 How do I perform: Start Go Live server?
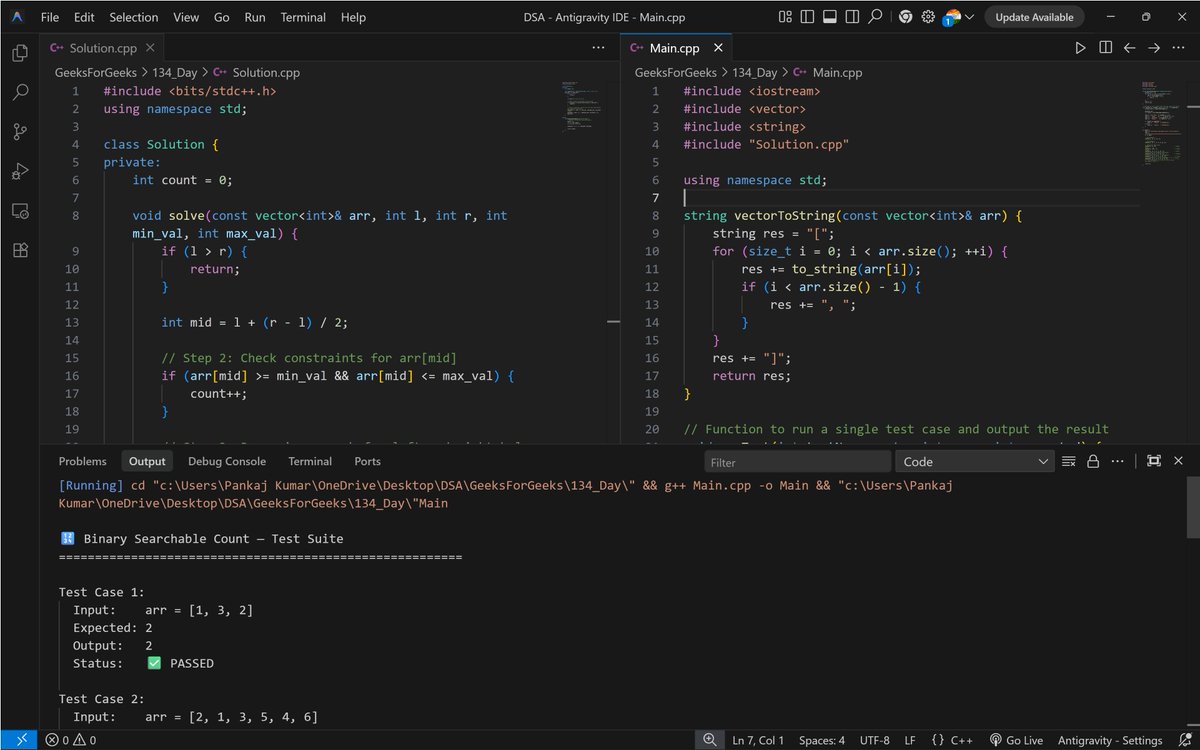point(1016,740)
